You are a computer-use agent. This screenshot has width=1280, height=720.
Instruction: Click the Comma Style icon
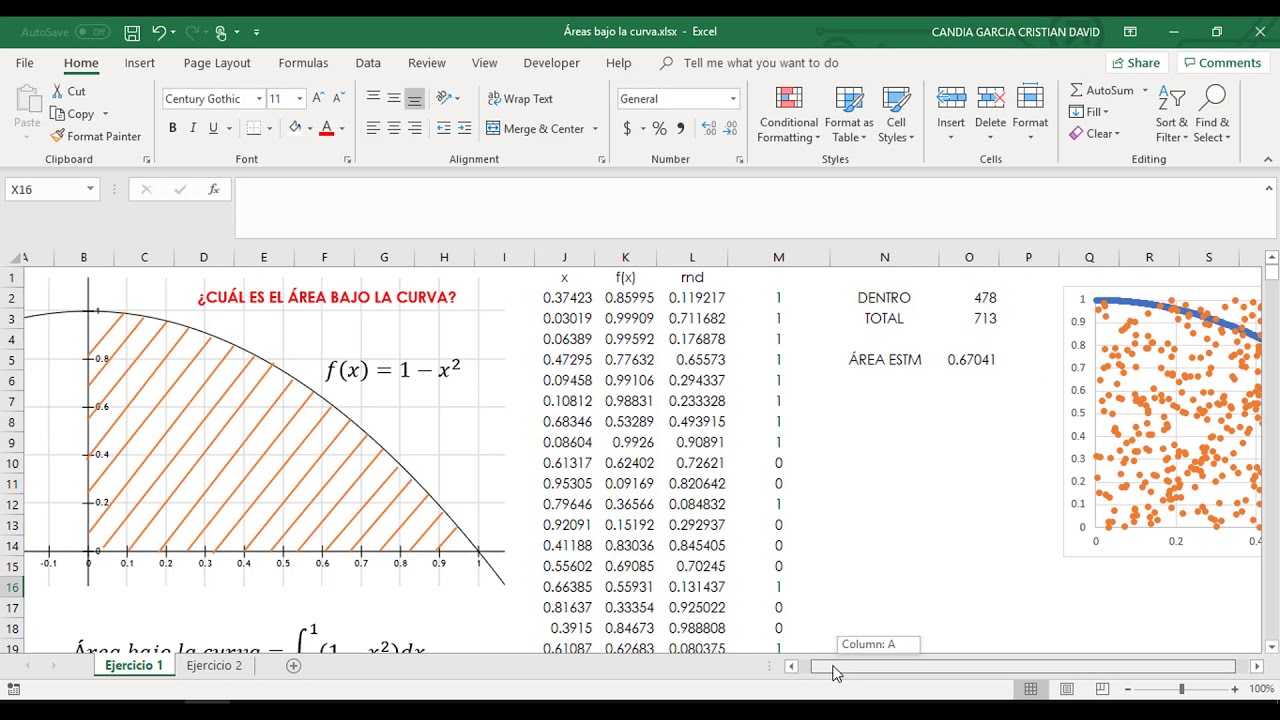point(681,128)
